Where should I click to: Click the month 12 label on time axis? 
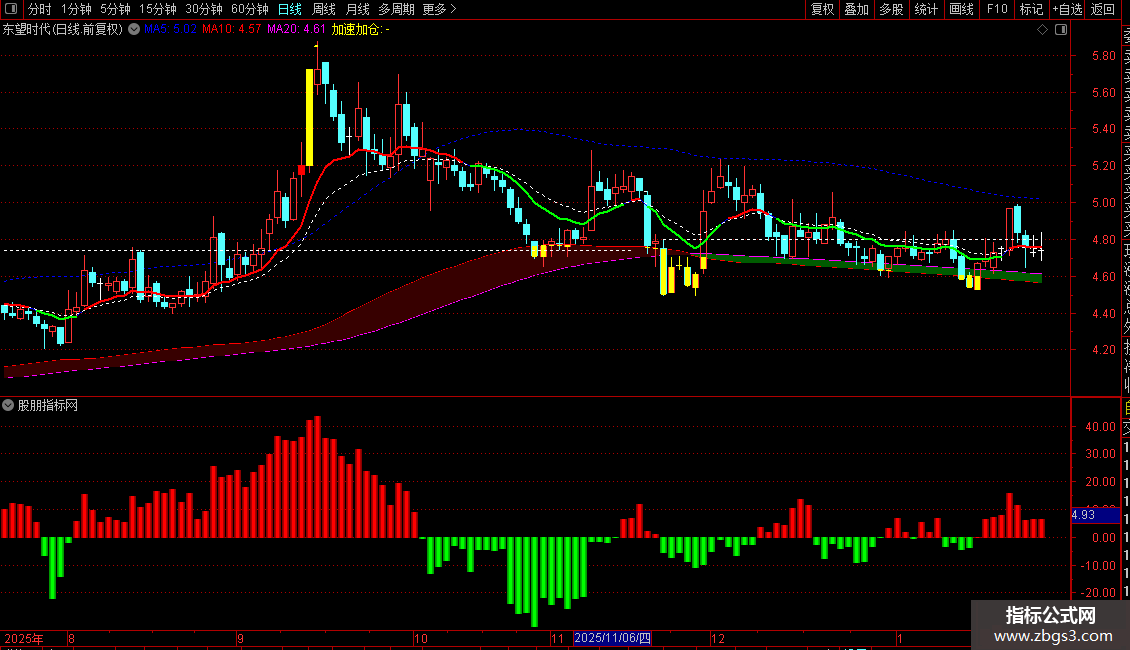(718, 638)
